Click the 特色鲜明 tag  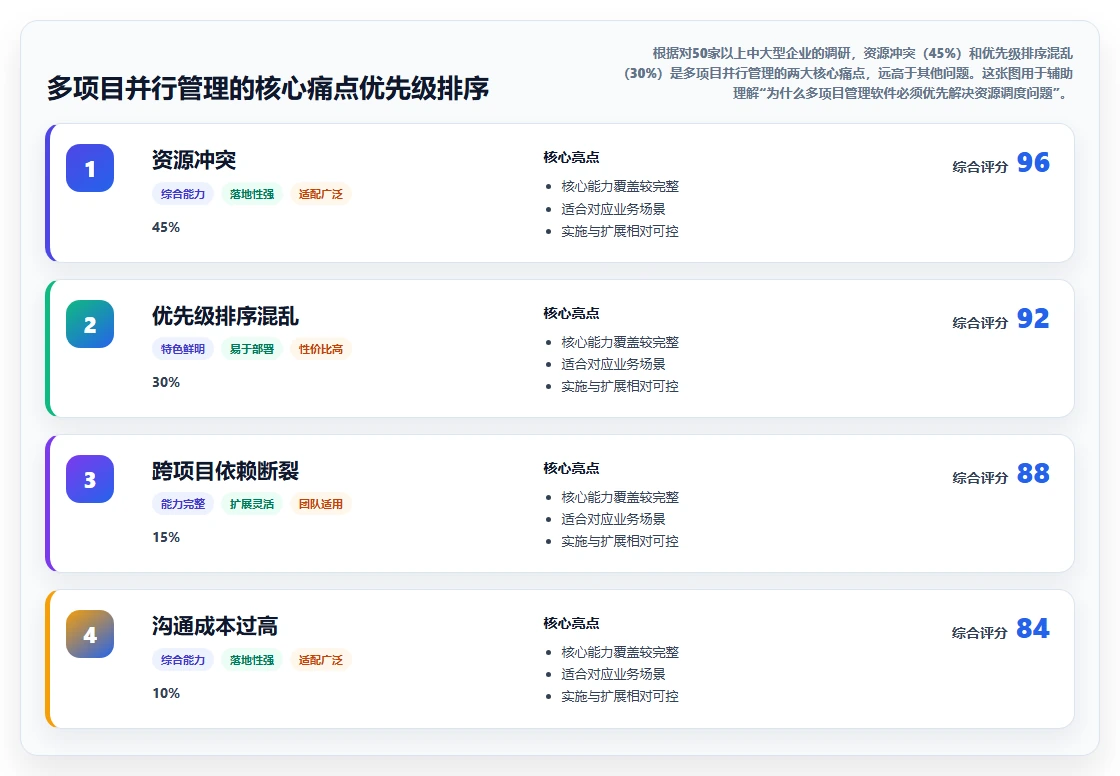183,349
